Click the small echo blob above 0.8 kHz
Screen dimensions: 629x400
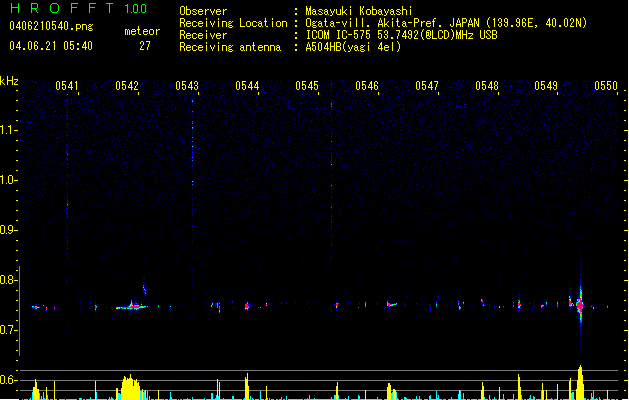(x=144, y=288)
